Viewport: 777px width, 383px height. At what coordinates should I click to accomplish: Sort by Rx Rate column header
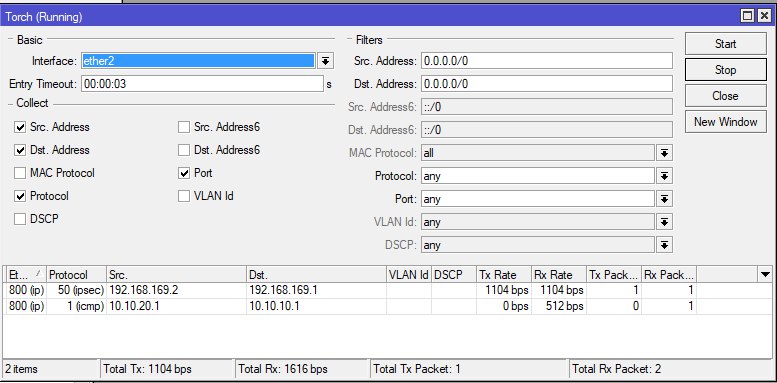(559, 274)
